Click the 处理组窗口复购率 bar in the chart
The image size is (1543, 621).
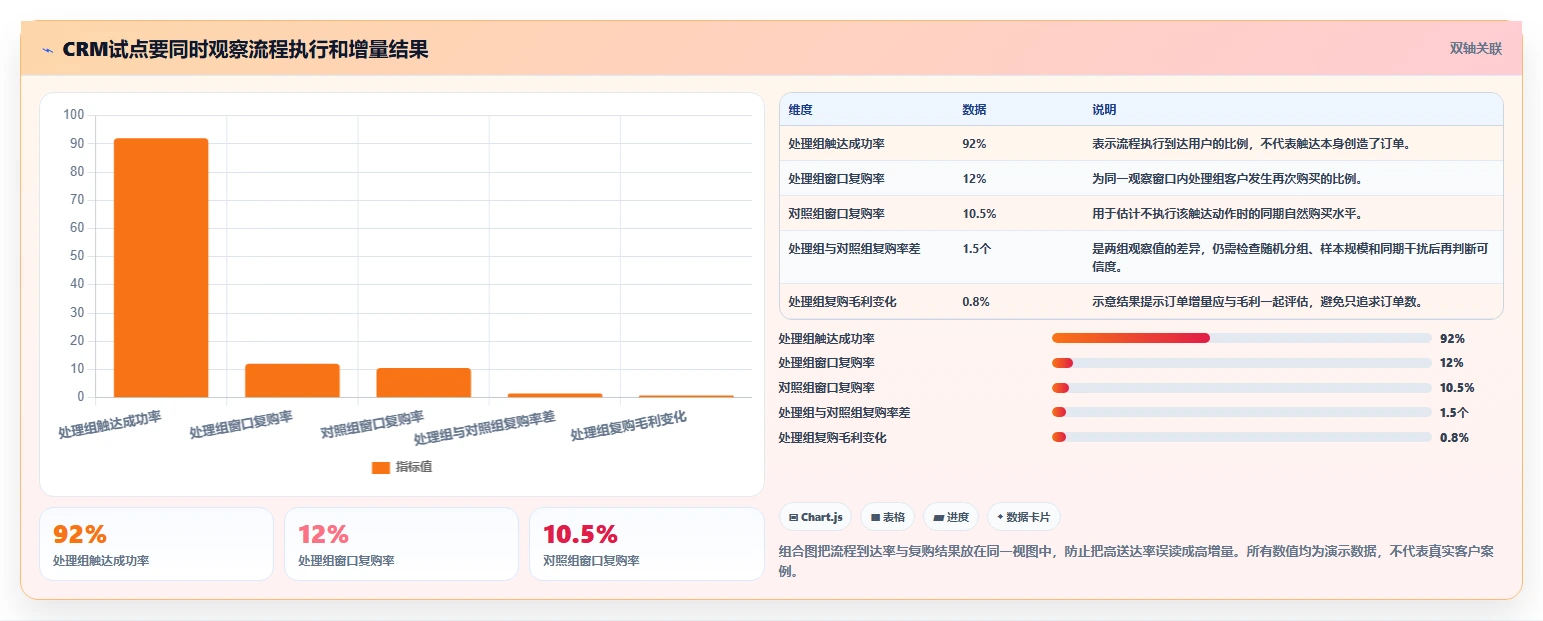tap(292, 381)
